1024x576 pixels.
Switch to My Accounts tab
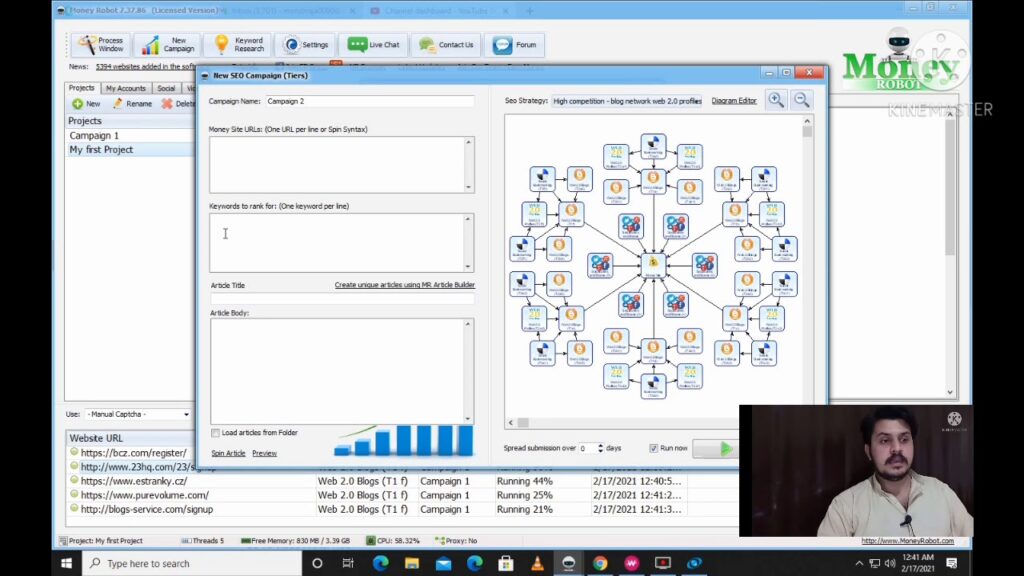pyautogui.click(x=126, y=88)
